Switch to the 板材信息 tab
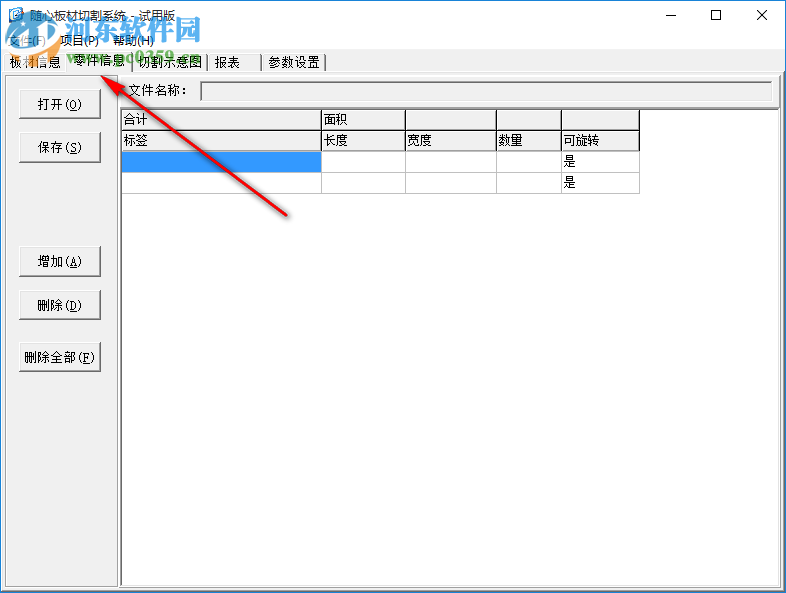This screenshot has height=593, width=786. (x=35, y=63)
